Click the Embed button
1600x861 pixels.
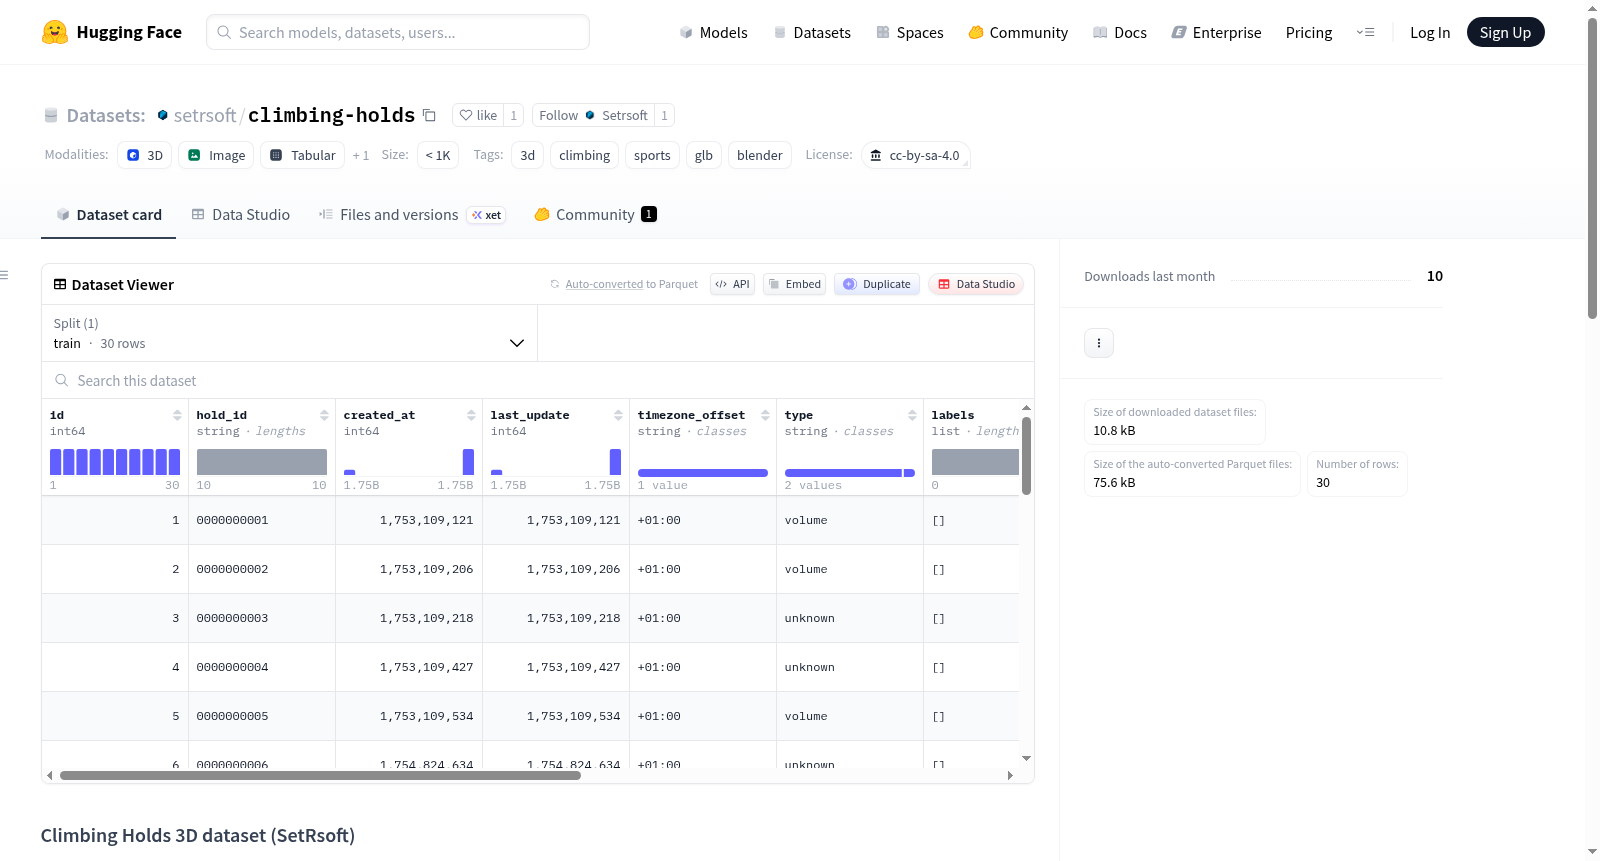tap(794, 284)
